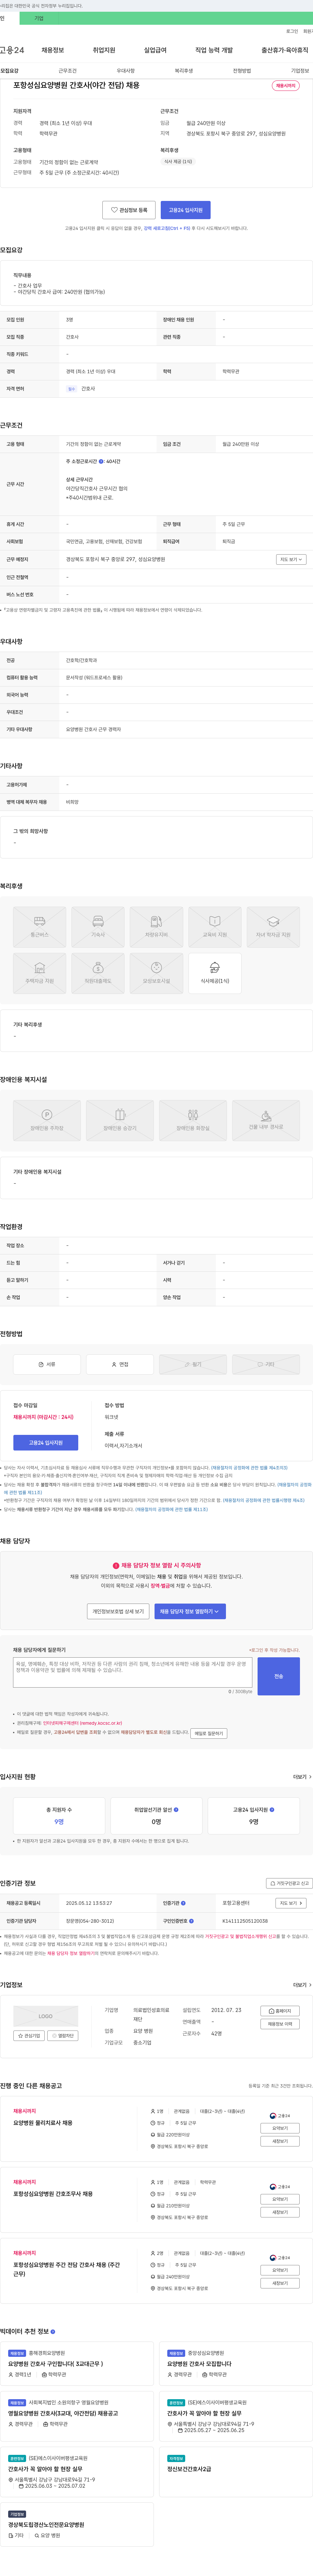This screenshot has height=2576, width=313.
Task: Open the 직업 능력 개발 menu
Action: click(214, 50)
